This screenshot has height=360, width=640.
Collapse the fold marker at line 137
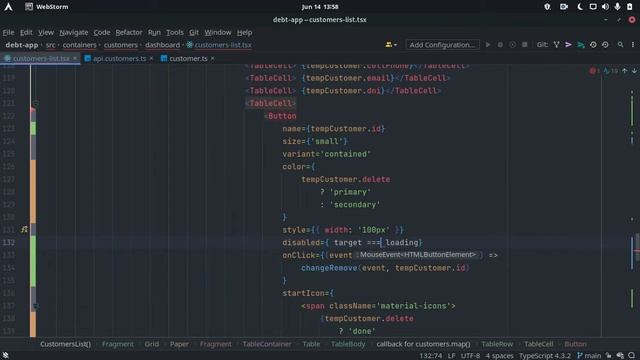[36, 306]
